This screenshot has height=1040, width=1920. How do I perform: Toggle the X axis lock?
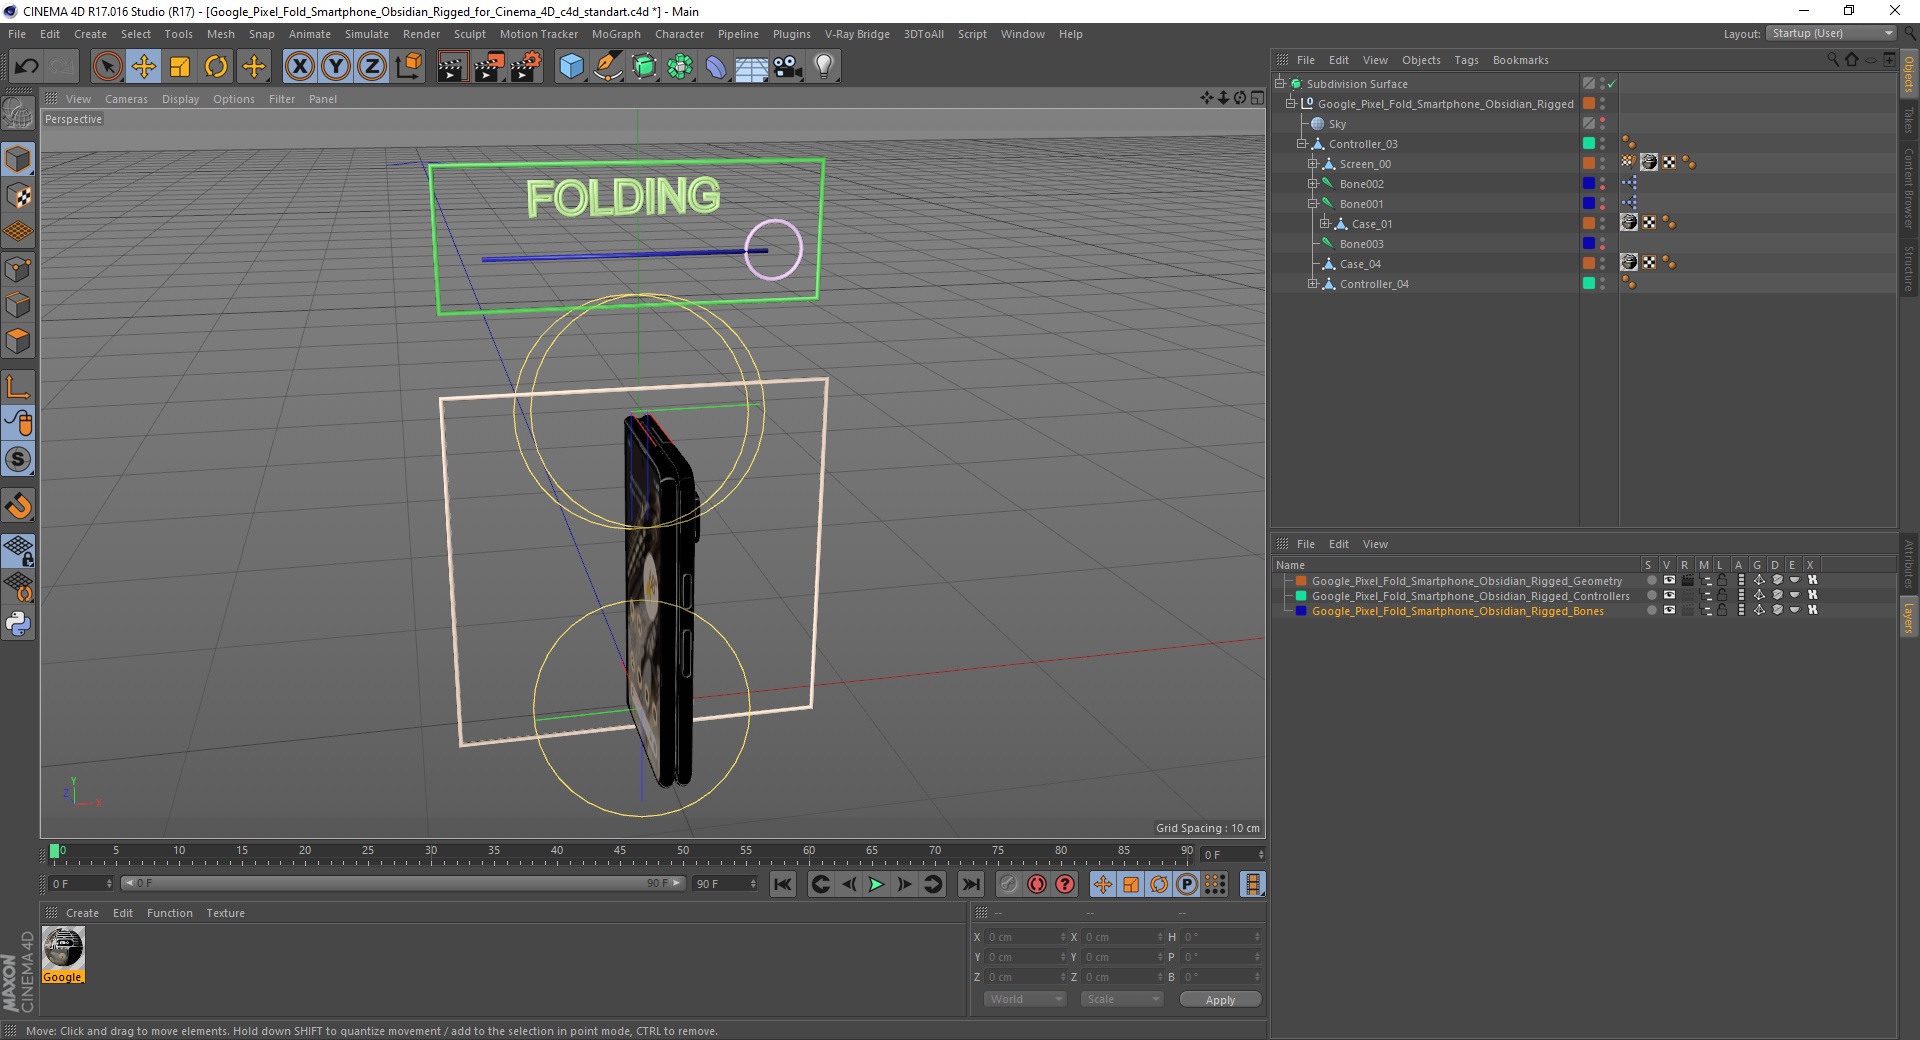(299, 67)
